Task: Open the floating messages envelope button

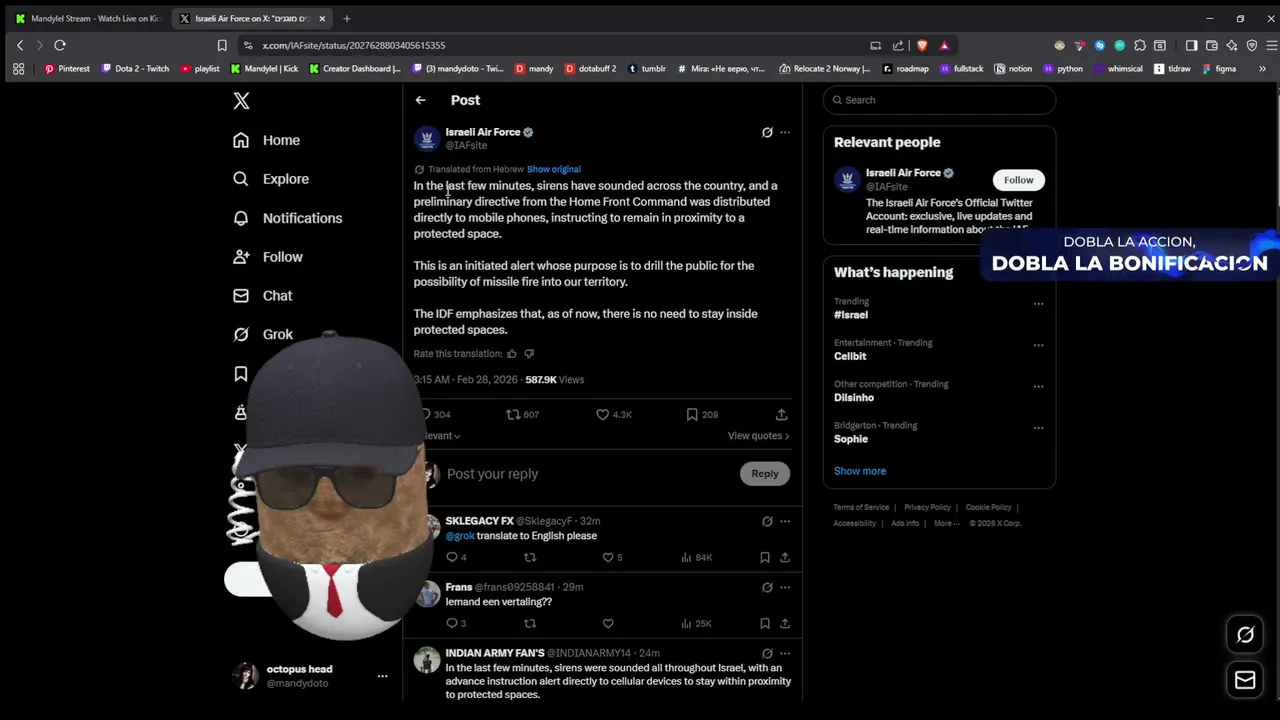Action: [x=1245, y=680]
